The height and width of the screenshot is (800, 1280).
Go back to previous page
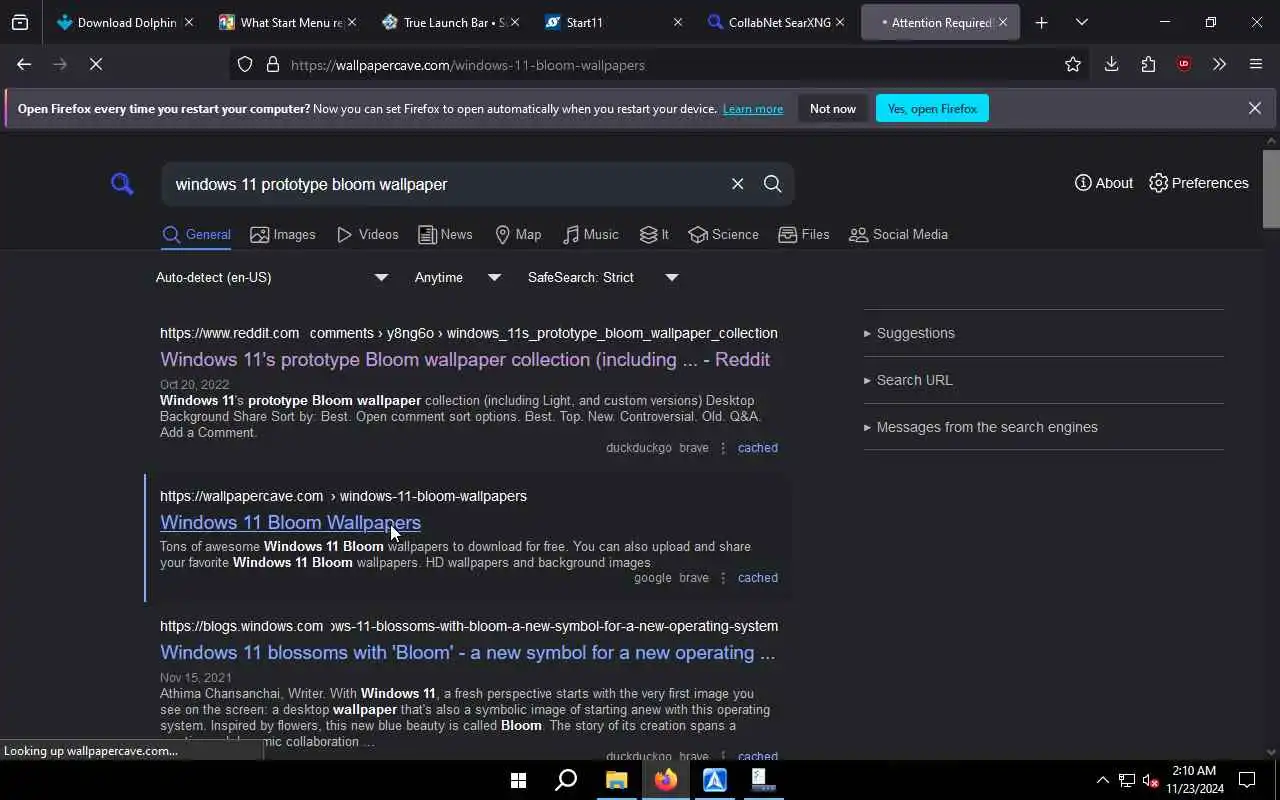24,64
